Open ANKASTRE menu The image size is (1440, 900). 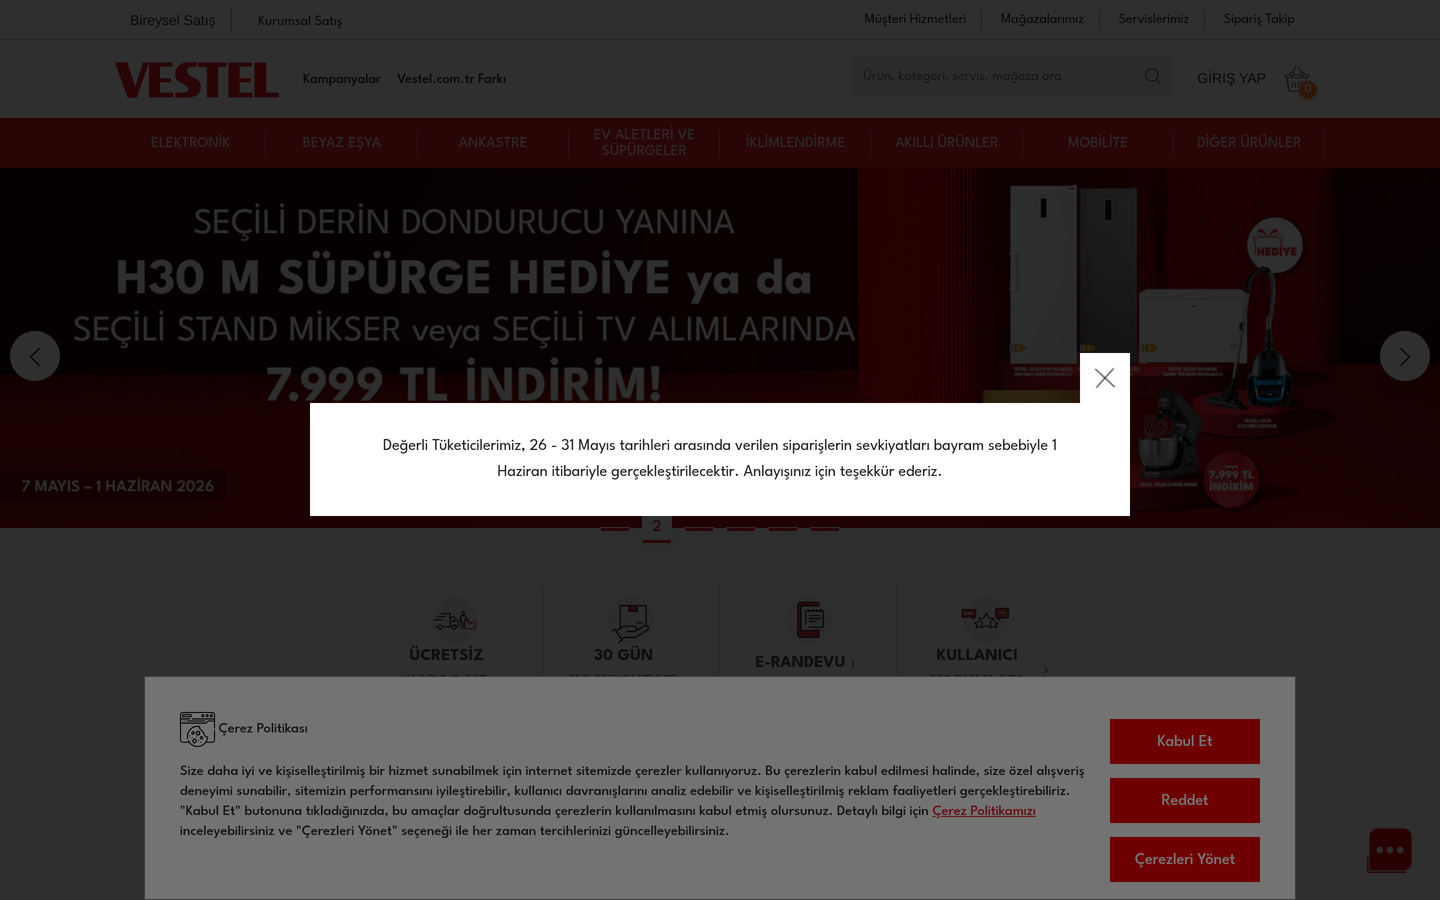492,143
